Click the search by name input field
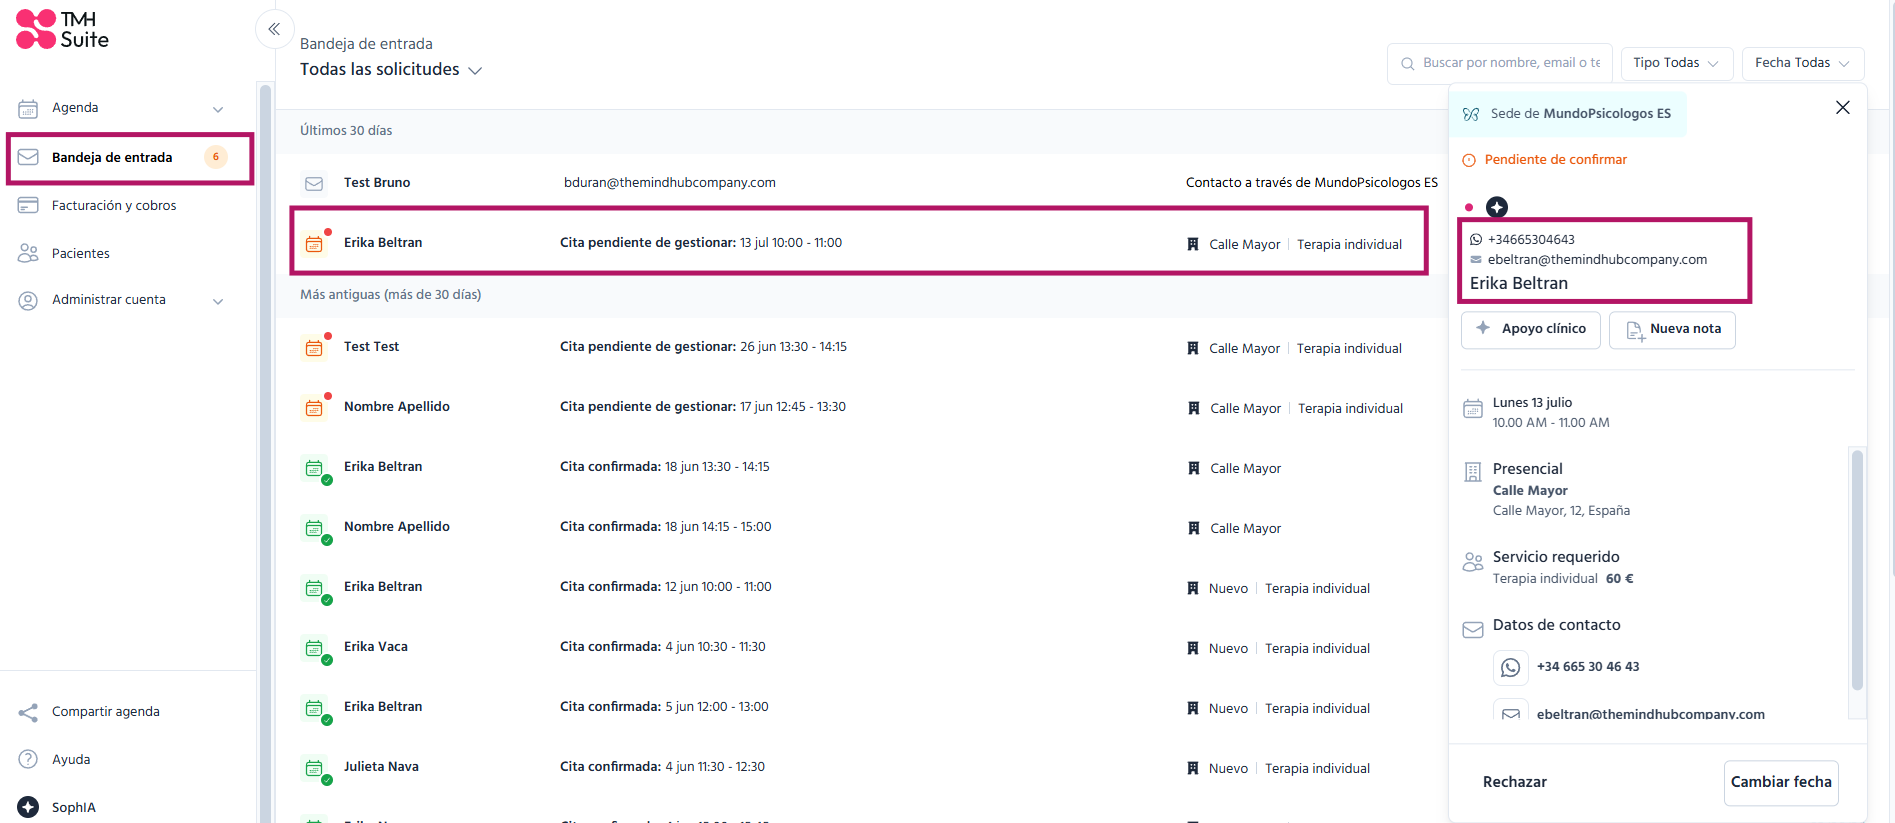The width and height of the screenshot is (1895, 823). pyautogui.click(x=1500, y=63)
